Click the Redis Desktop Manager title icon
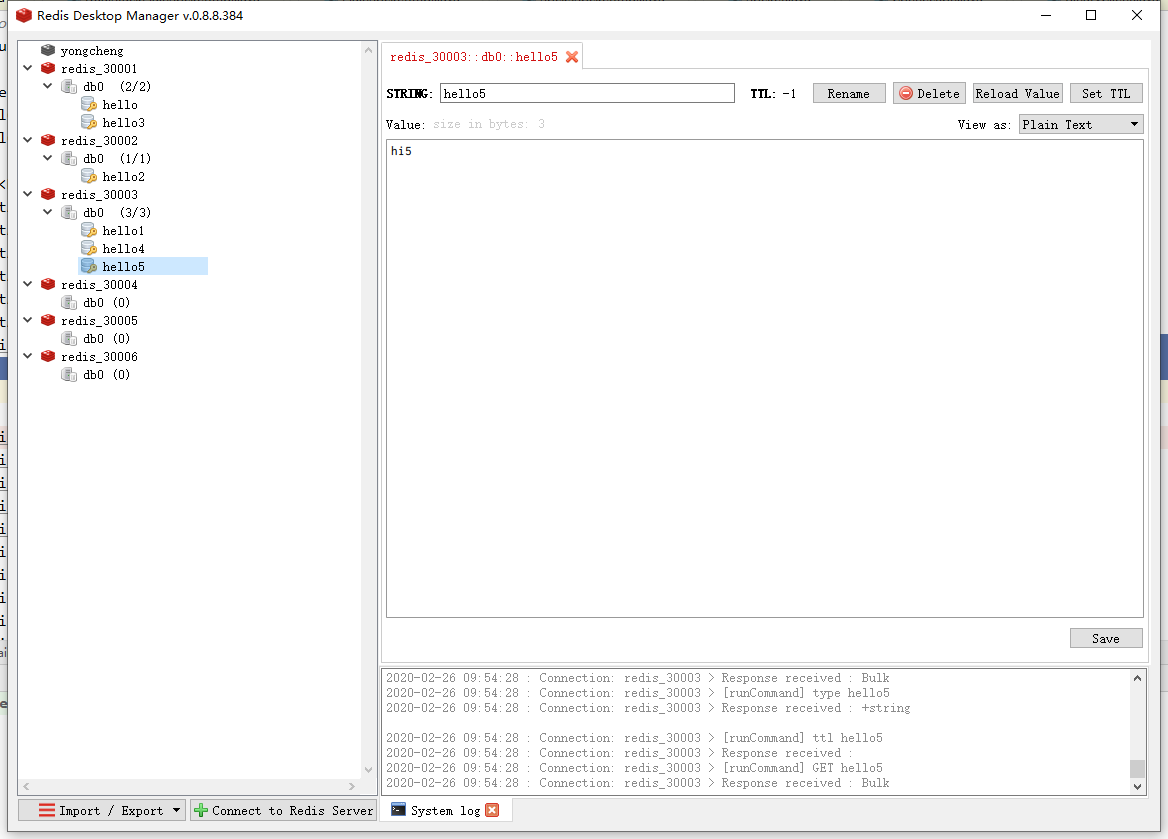Screen dimensions: 1168x839 pyautogui.click(x=24, y=15)
